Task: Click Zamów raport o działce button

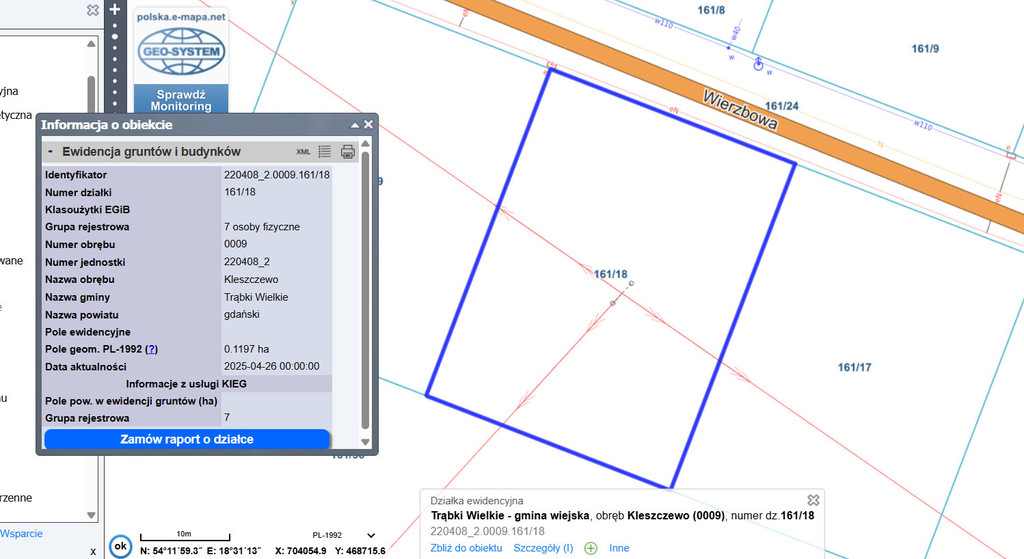Action: 187,439
